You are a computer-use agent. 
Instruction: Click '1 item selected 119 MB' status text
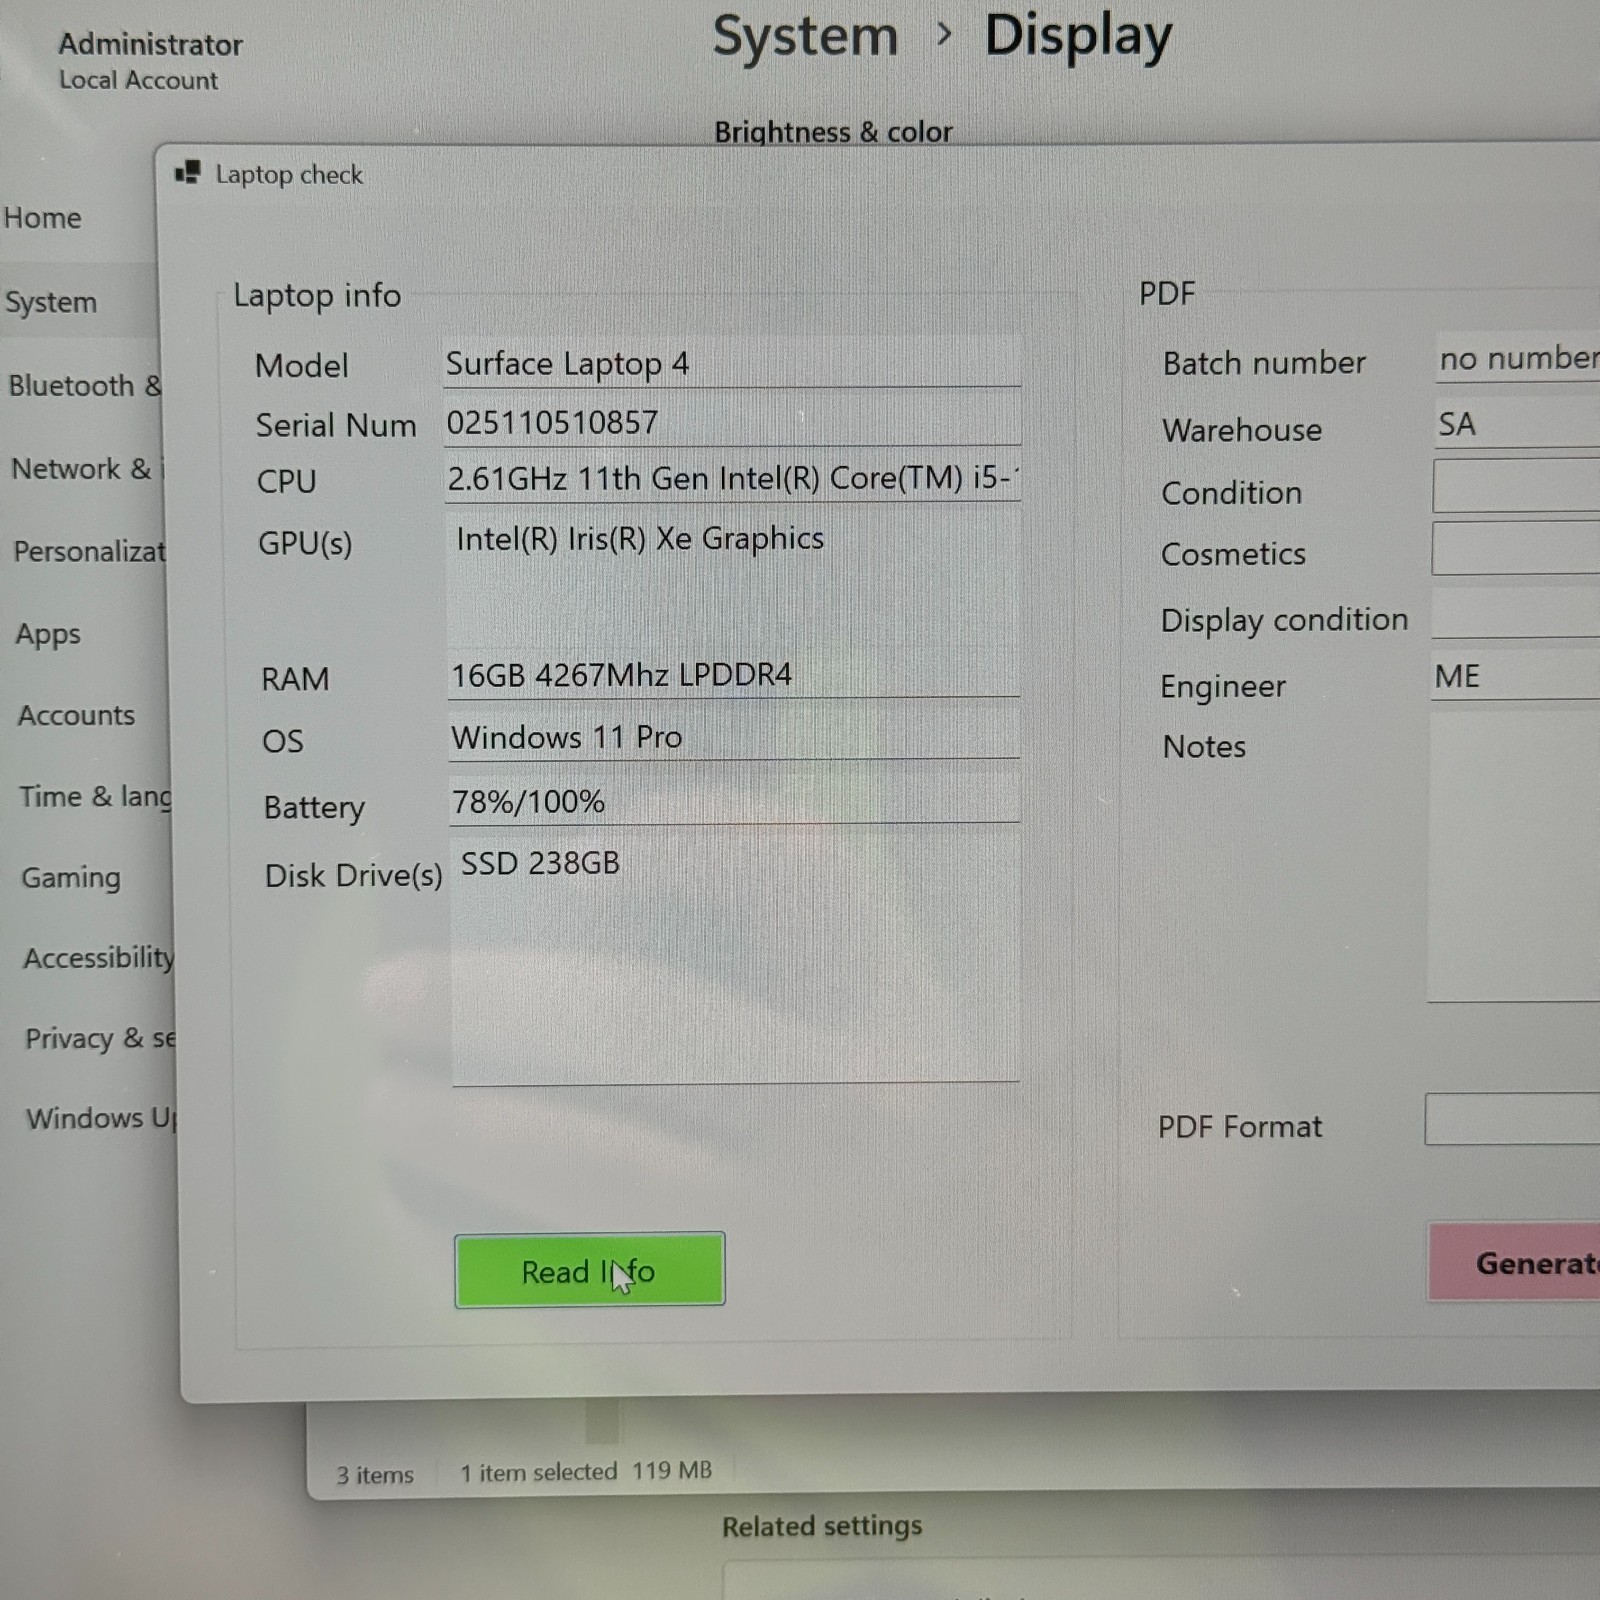click(x=586, y=1471)
